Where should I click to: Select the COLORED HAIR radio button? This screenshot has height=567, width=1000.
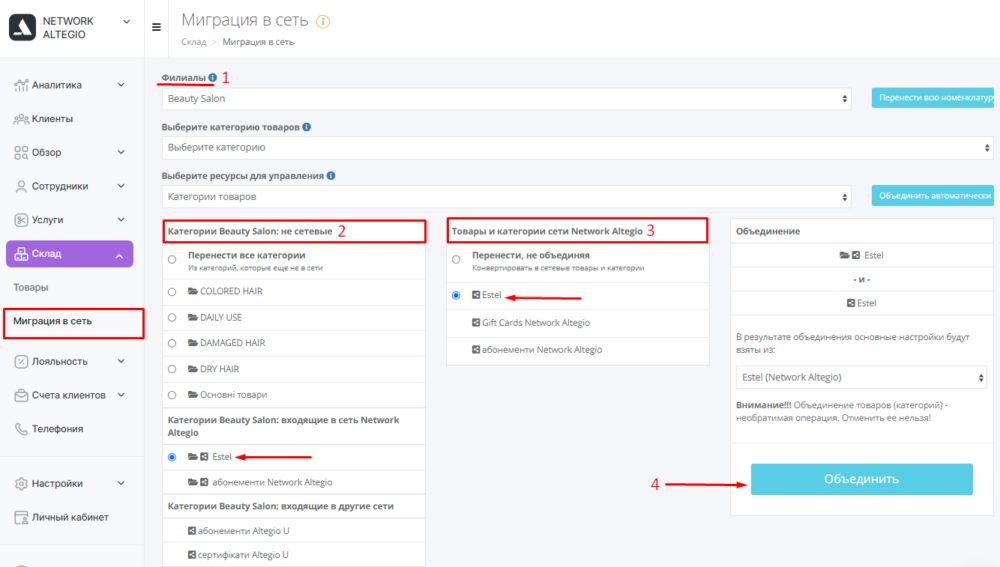pos(172,292)
